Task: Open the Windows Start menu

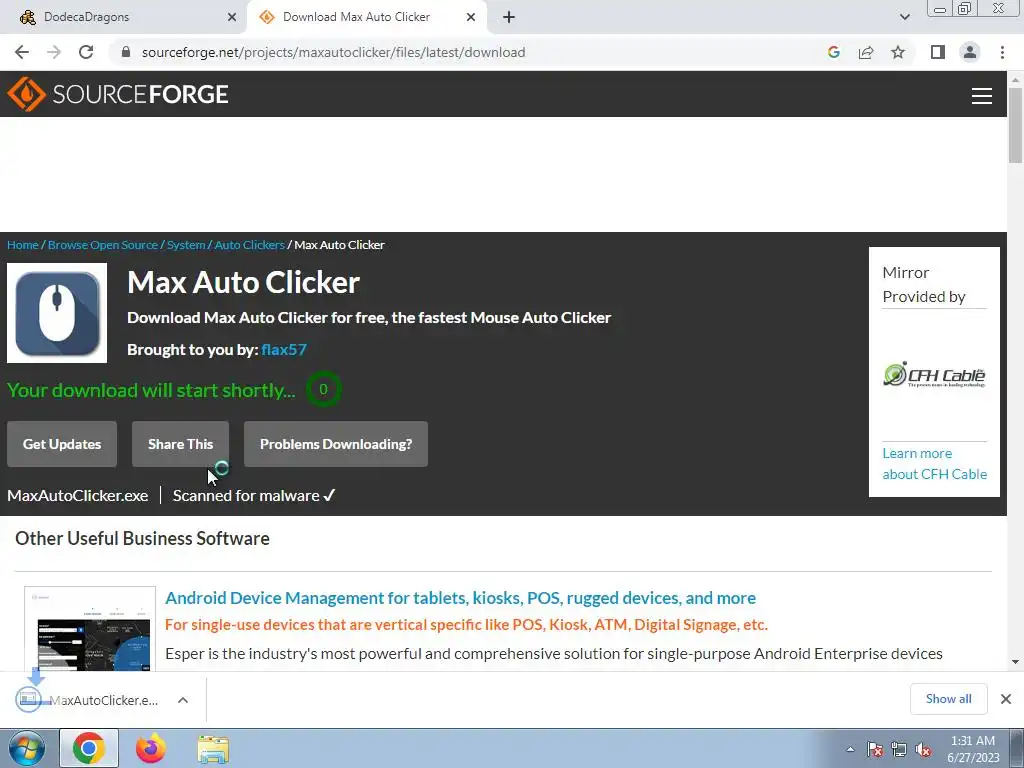Action: click(26, 748)
